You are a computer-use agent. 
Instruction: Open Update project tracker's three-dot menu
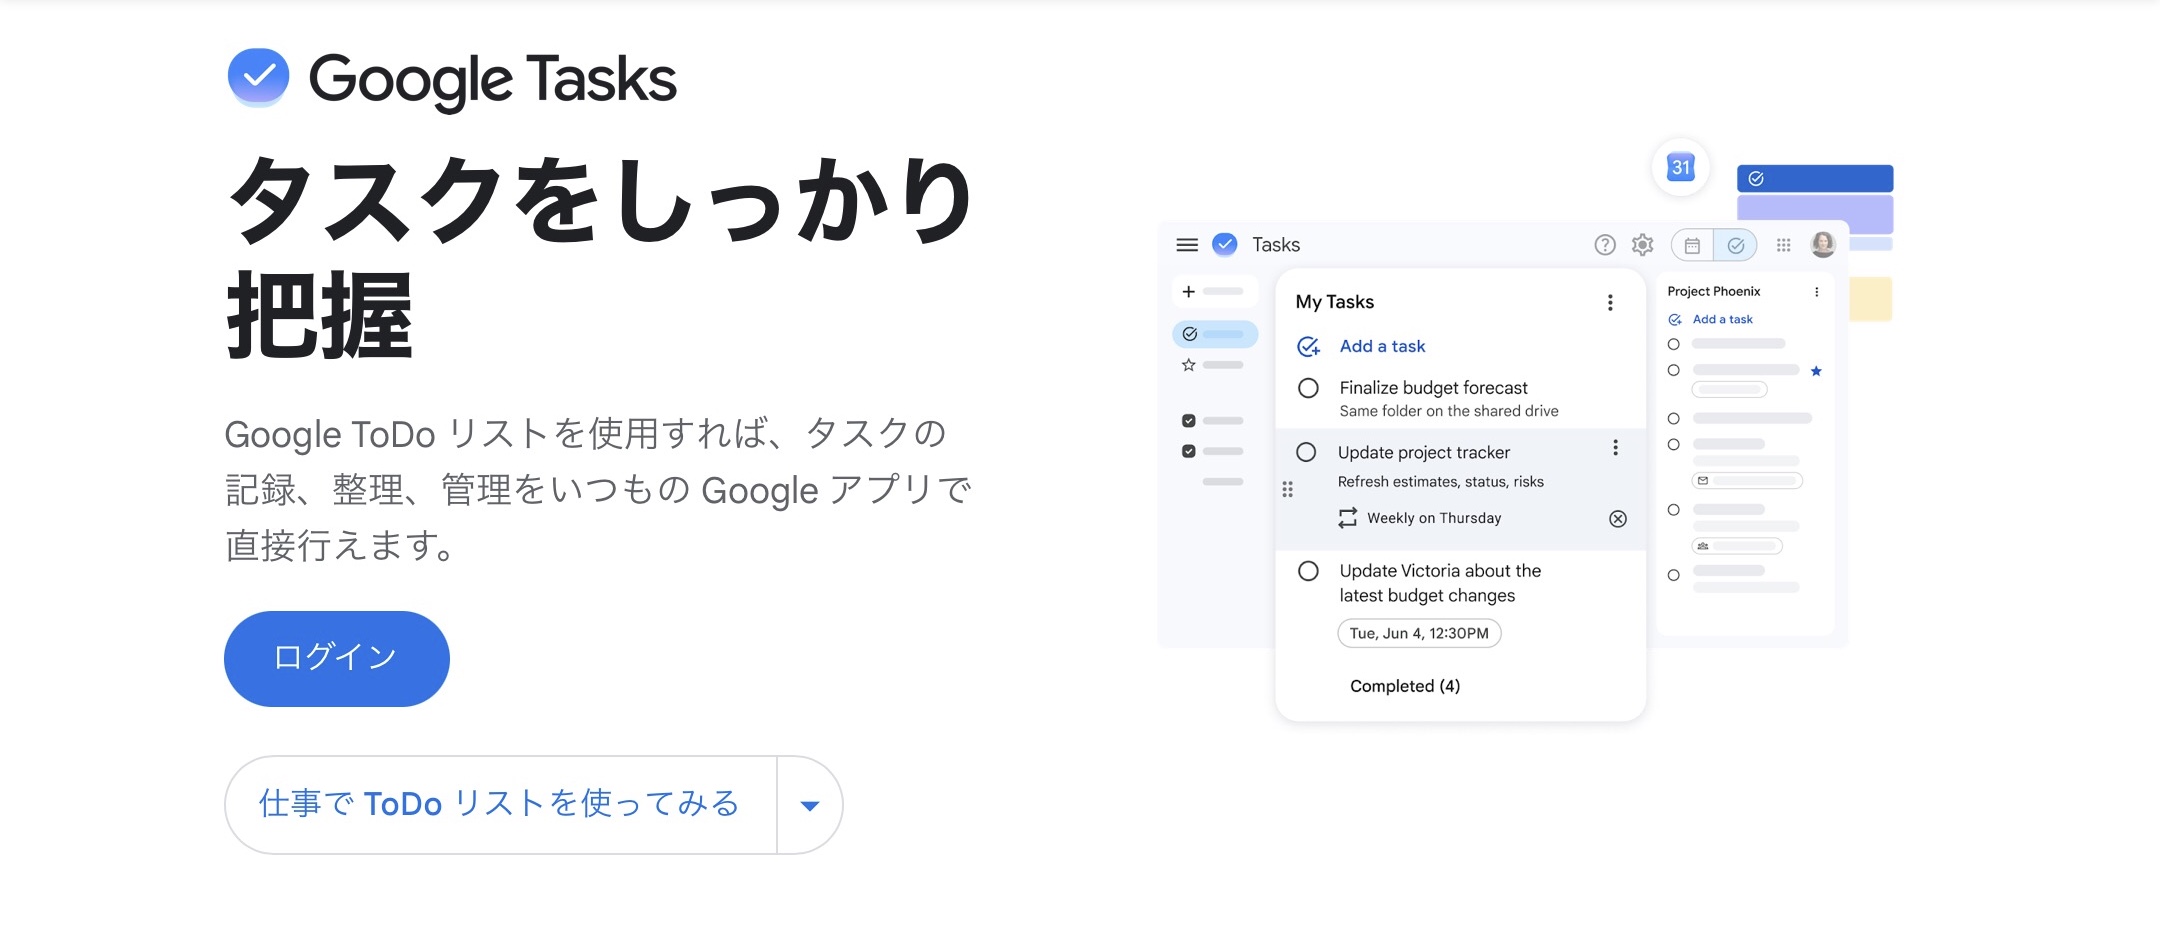[x=1615, y=448]
